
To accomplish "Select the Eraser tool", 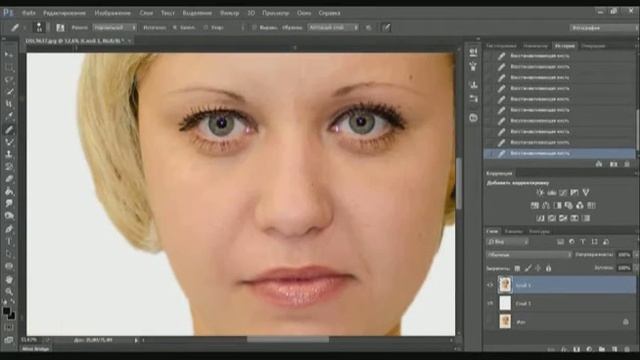I will tap(9, 179).
